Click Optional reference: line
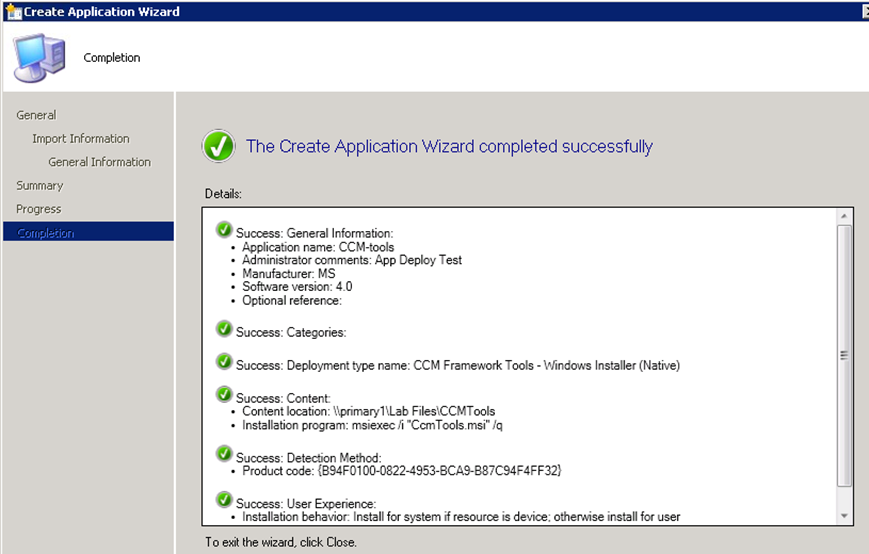 click(292, 301)
